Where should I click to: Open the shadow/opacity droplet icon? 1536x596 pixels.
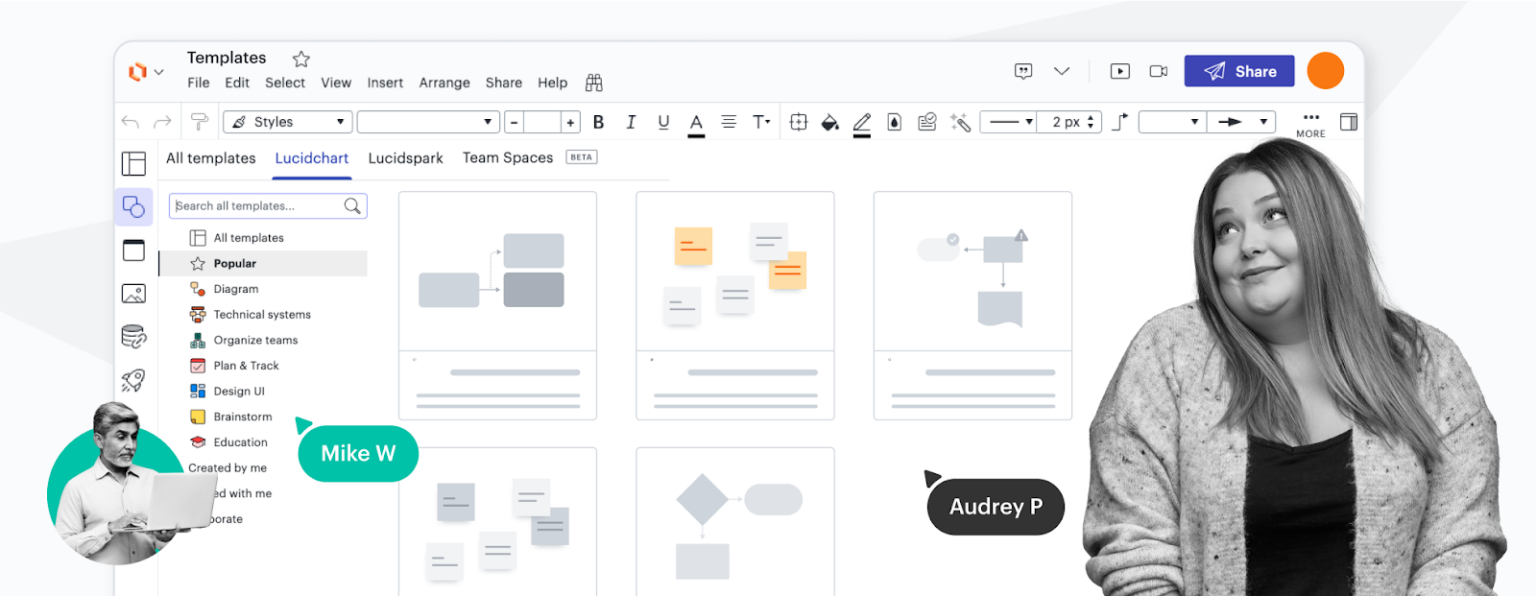coord(893,122)
